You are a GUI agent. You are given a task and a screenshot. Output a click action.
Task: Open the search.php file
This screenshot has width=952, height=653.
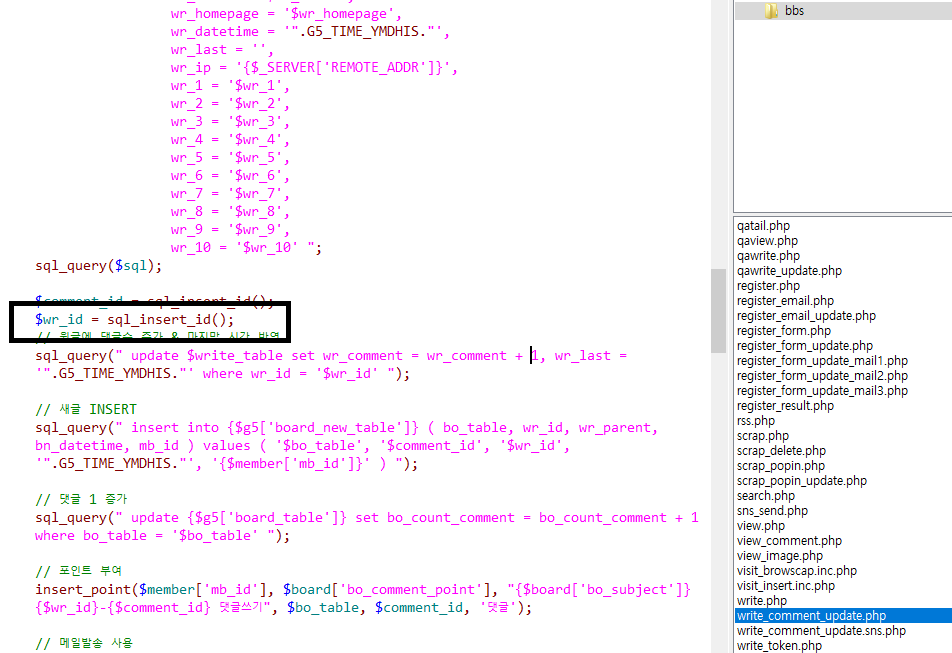click(765, 496)
